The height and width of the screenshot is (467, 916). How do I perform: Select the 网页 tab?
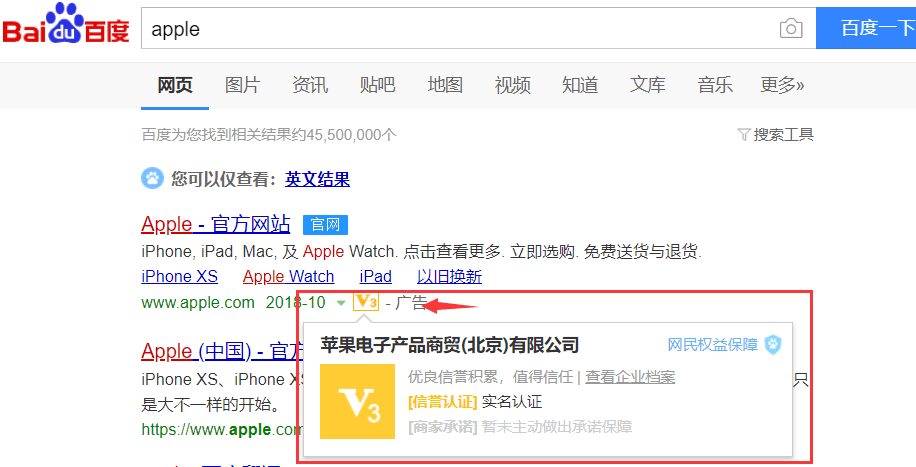pyautogui.click(x=175, y=85)
